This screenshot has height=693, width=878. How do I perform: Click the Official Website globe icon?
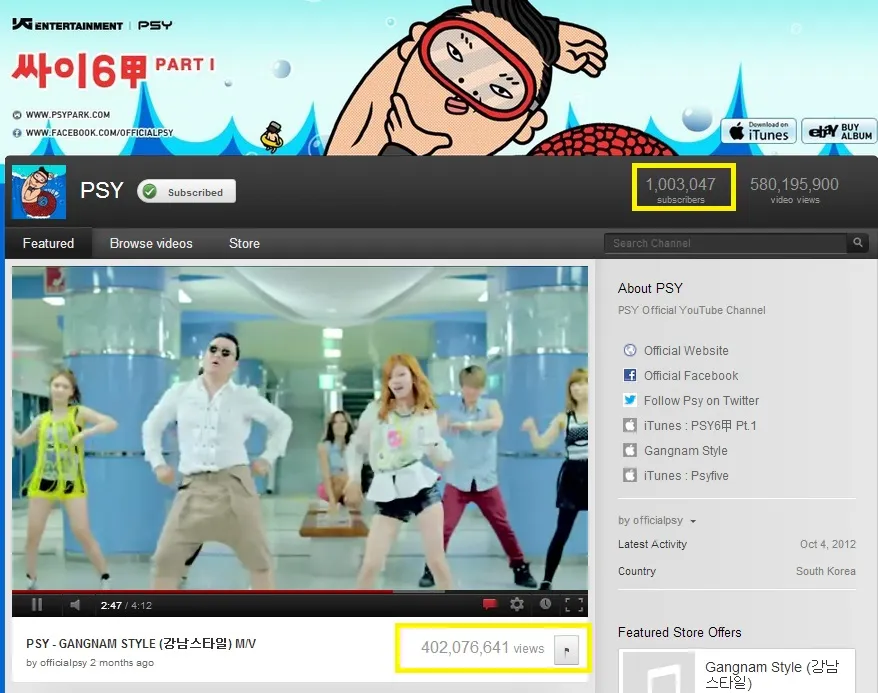coord(630,351)
